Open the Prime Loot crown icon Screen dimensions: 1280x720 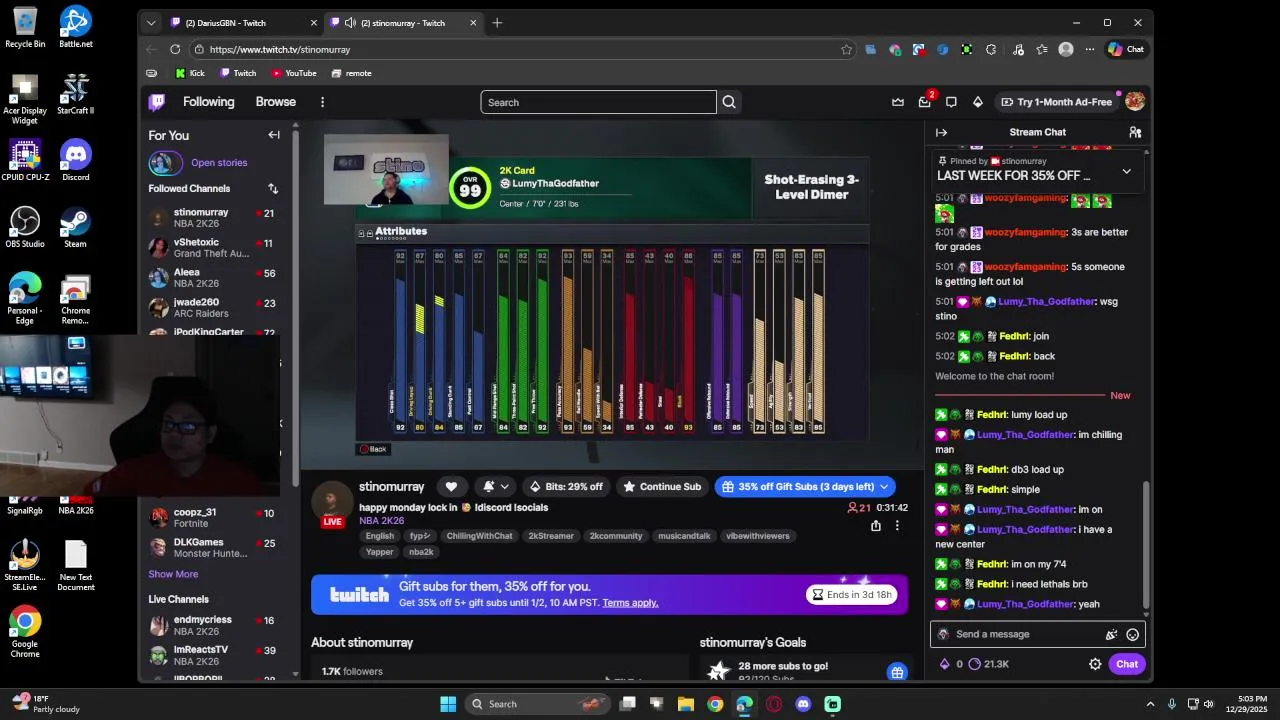pos(898,102)
